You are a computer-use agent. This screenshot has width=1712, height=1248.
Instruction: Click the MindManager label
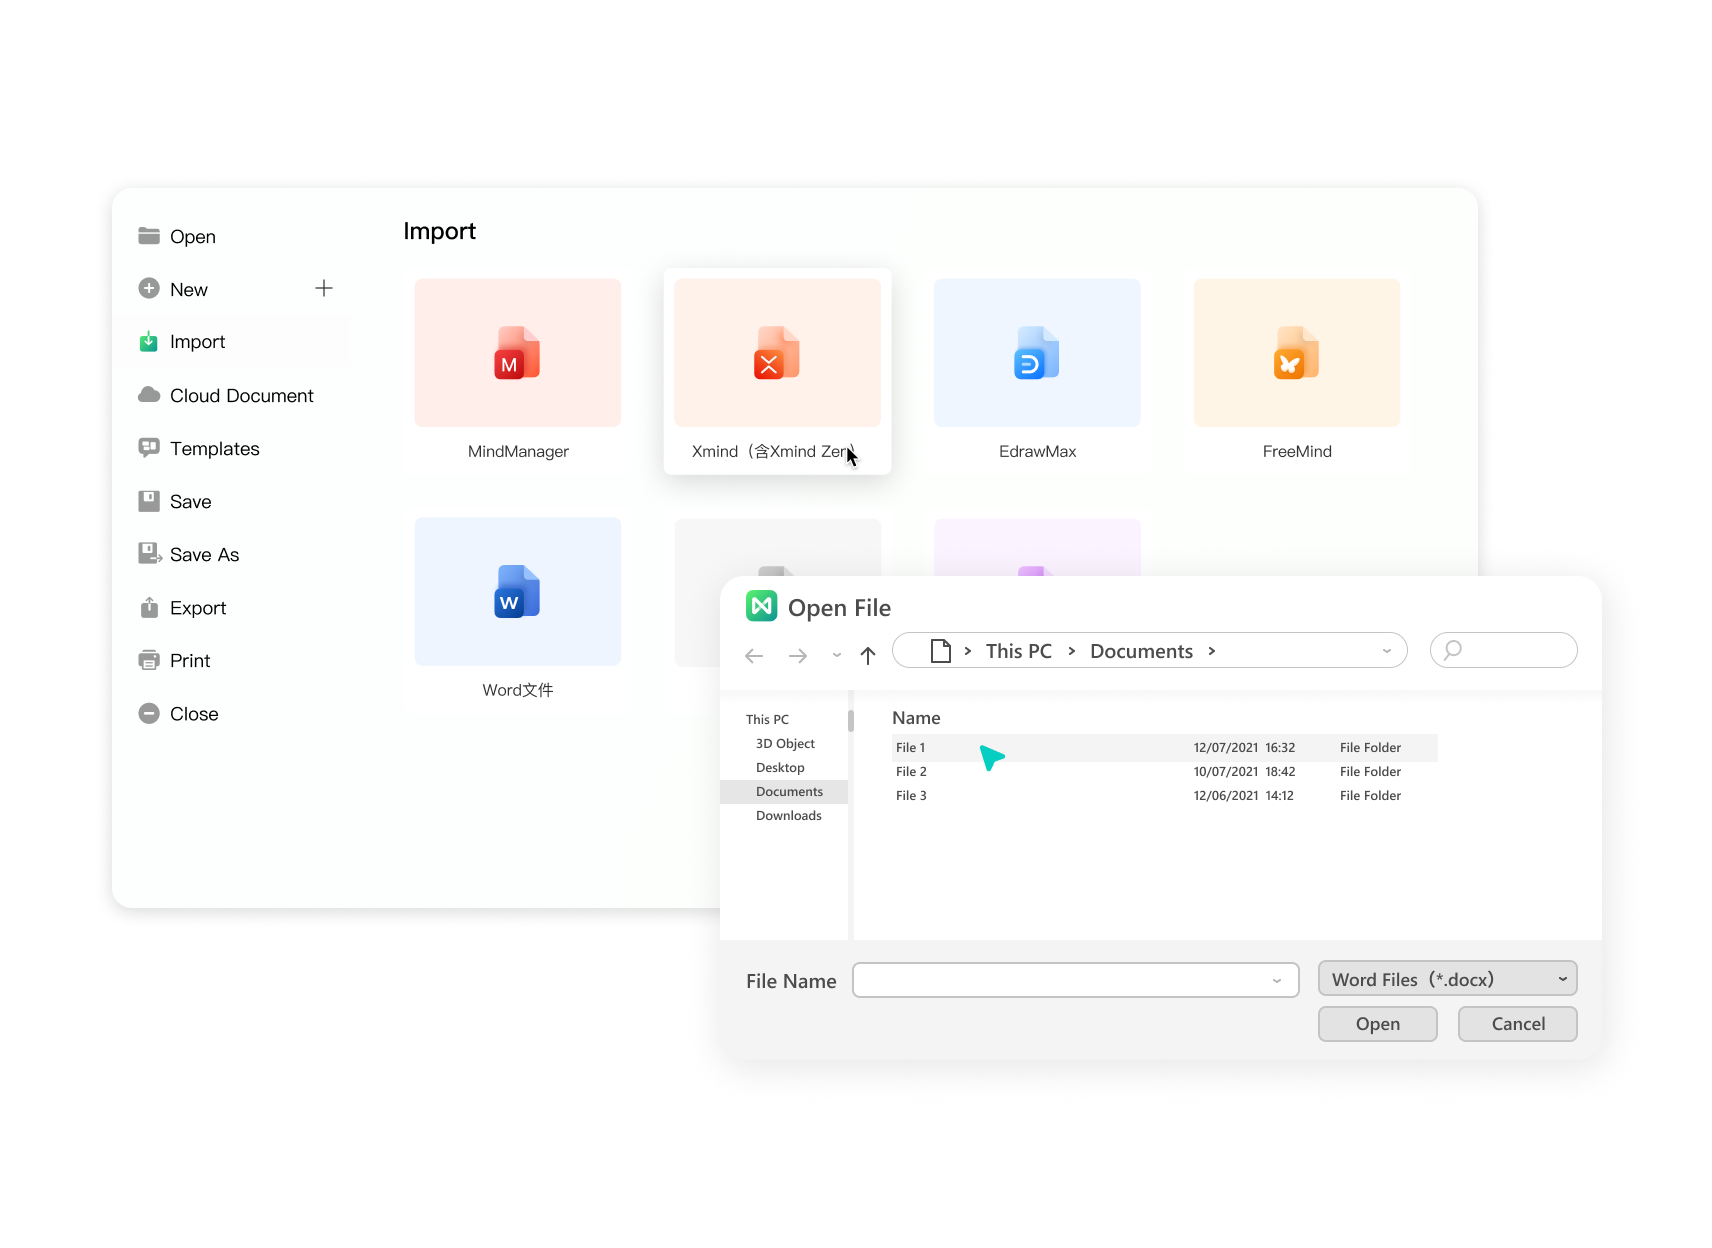point(518,452)
